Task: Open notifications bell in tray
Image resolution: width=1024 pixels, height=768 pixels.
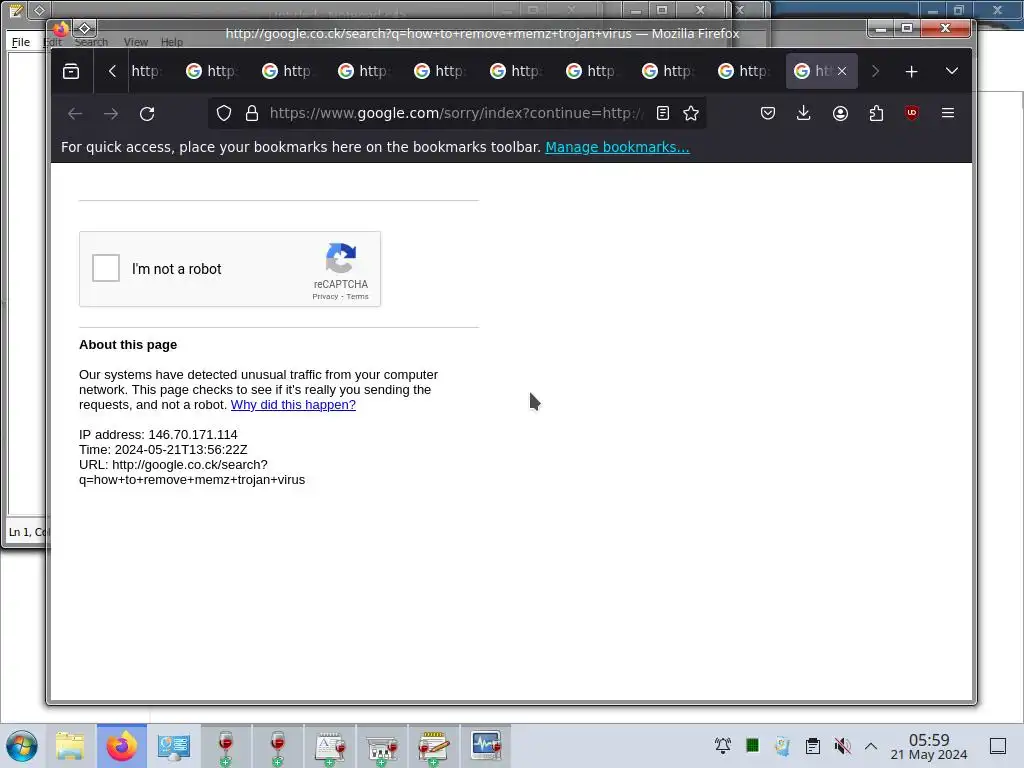Action: (723, 746)
